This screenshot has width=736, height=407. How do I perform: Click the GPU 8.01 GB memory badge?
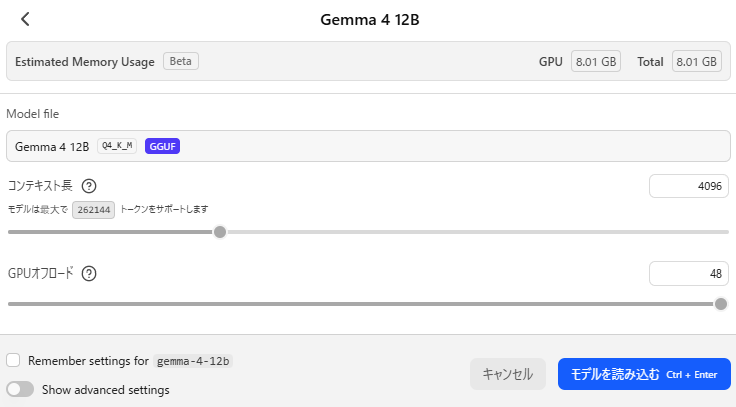596,61
